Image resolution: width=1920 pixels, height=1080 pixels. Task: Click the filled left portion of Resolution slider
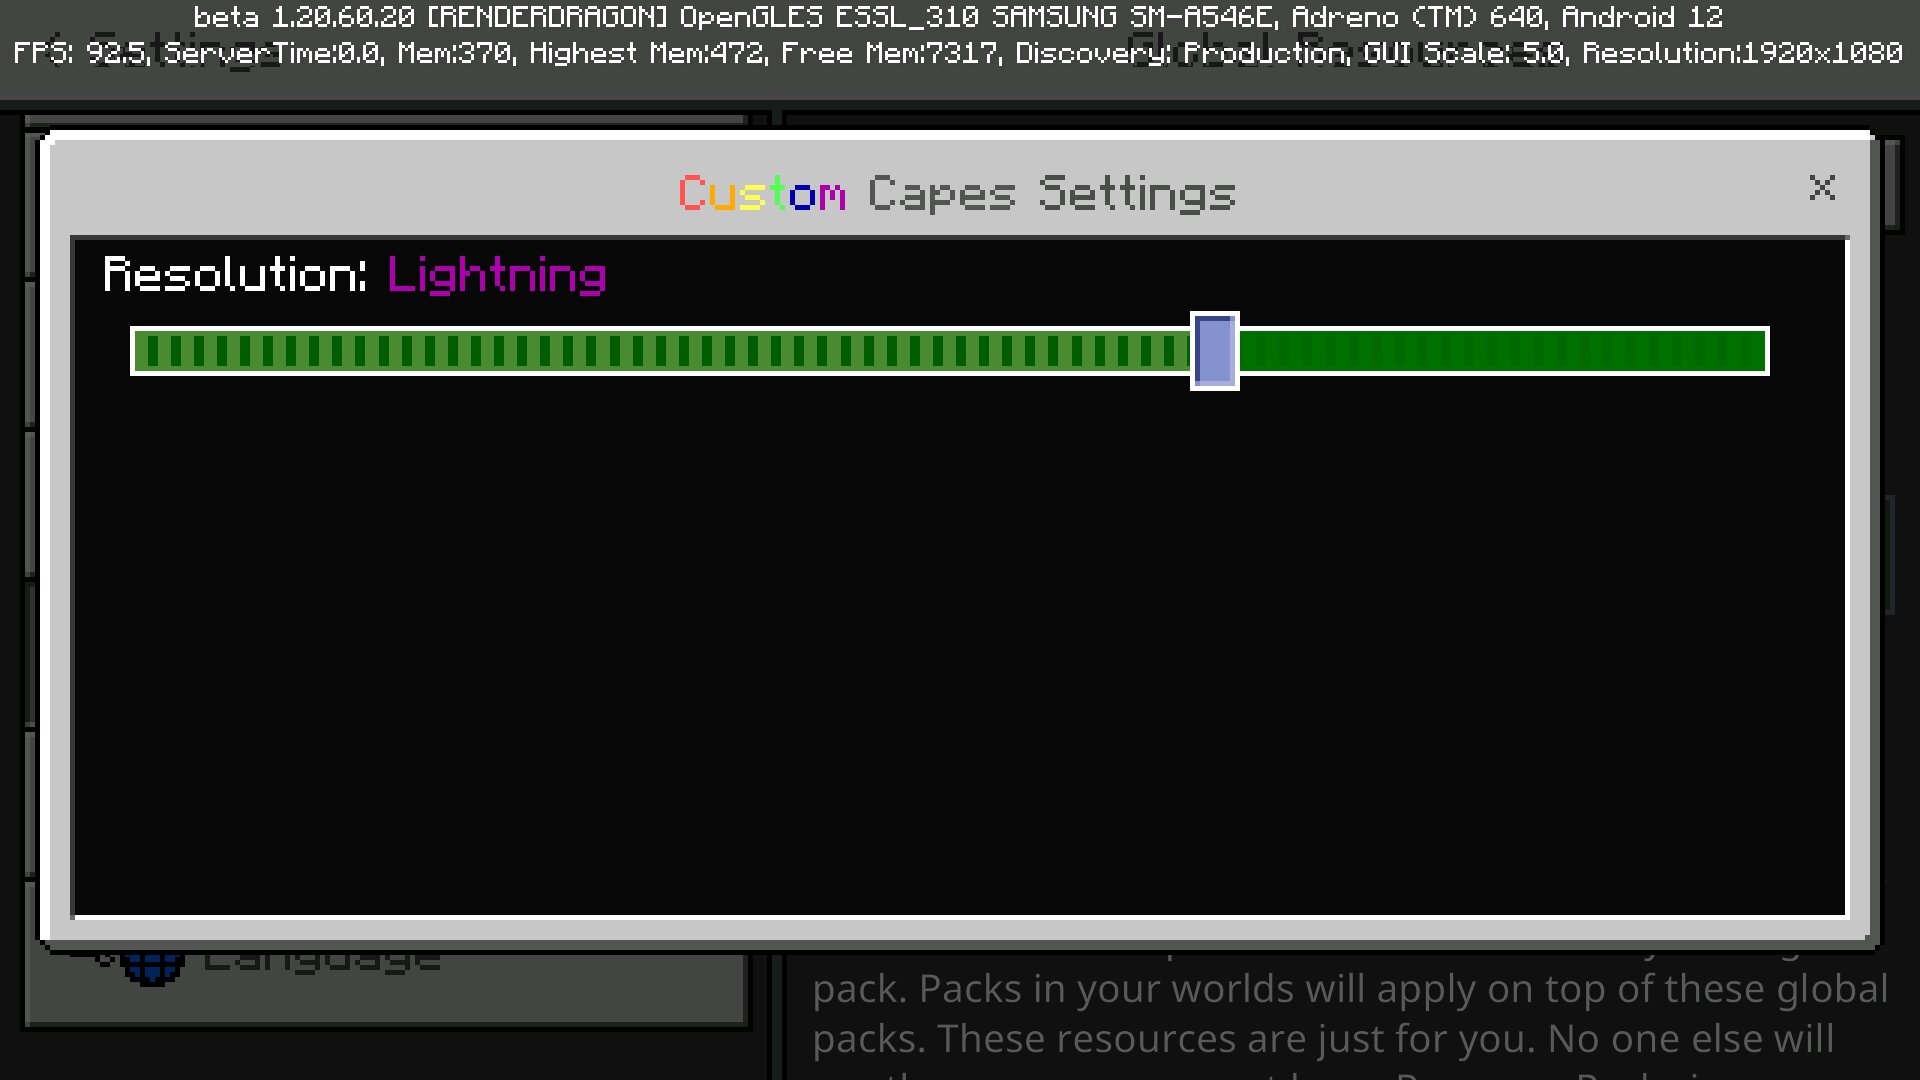(661, 351)
